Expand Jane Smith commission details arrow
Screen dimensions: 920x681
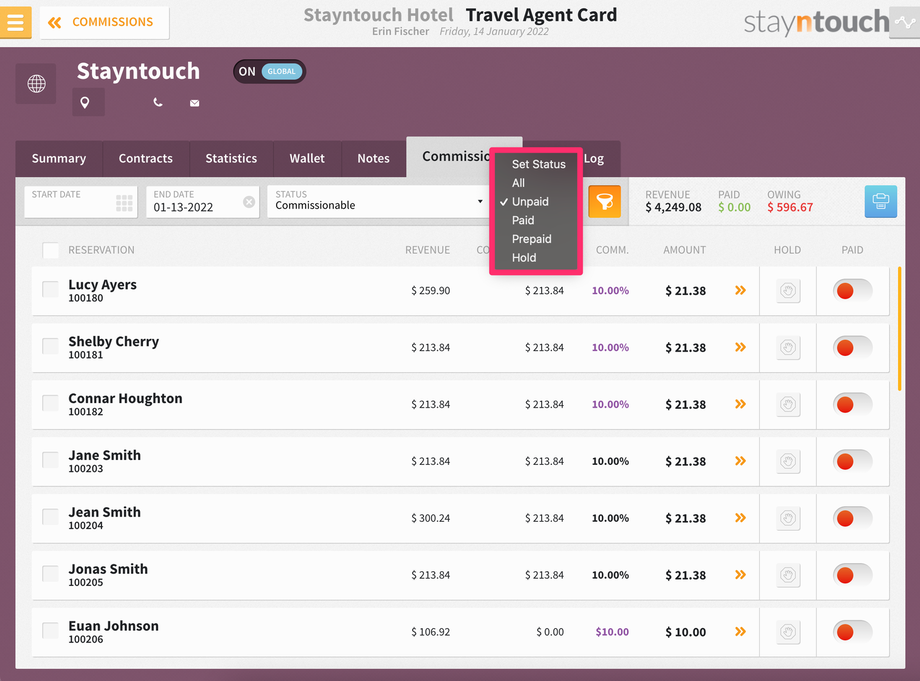[740, 461]
